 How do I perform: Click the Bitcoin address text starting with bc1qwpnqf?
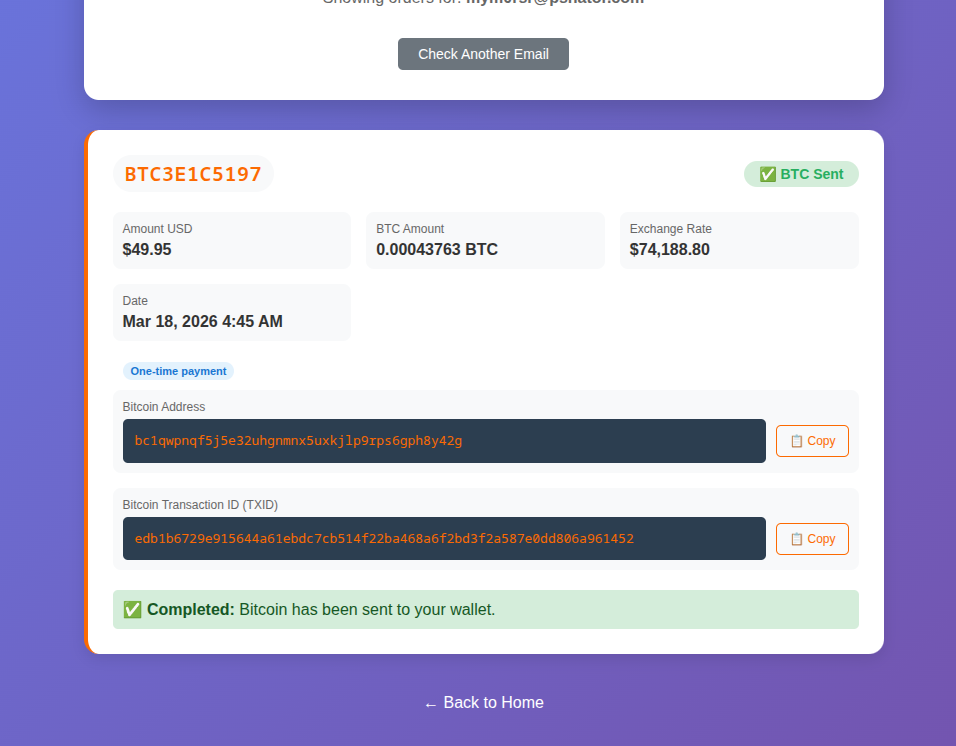point(298,441)
